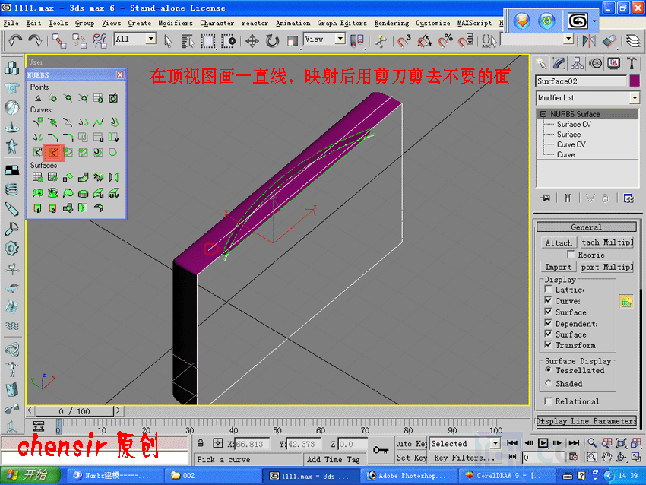
Task: Toggle the Surface Trims checkbox
Action: (x=548, y=334)
